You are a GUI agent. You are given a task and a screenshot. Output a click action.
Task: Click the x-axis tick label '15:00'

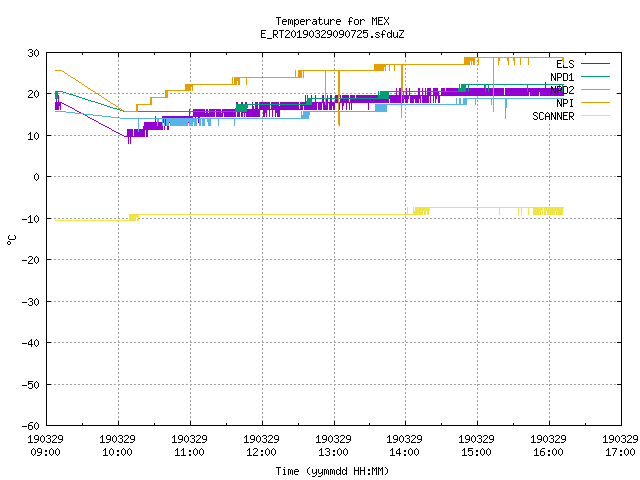476,452
